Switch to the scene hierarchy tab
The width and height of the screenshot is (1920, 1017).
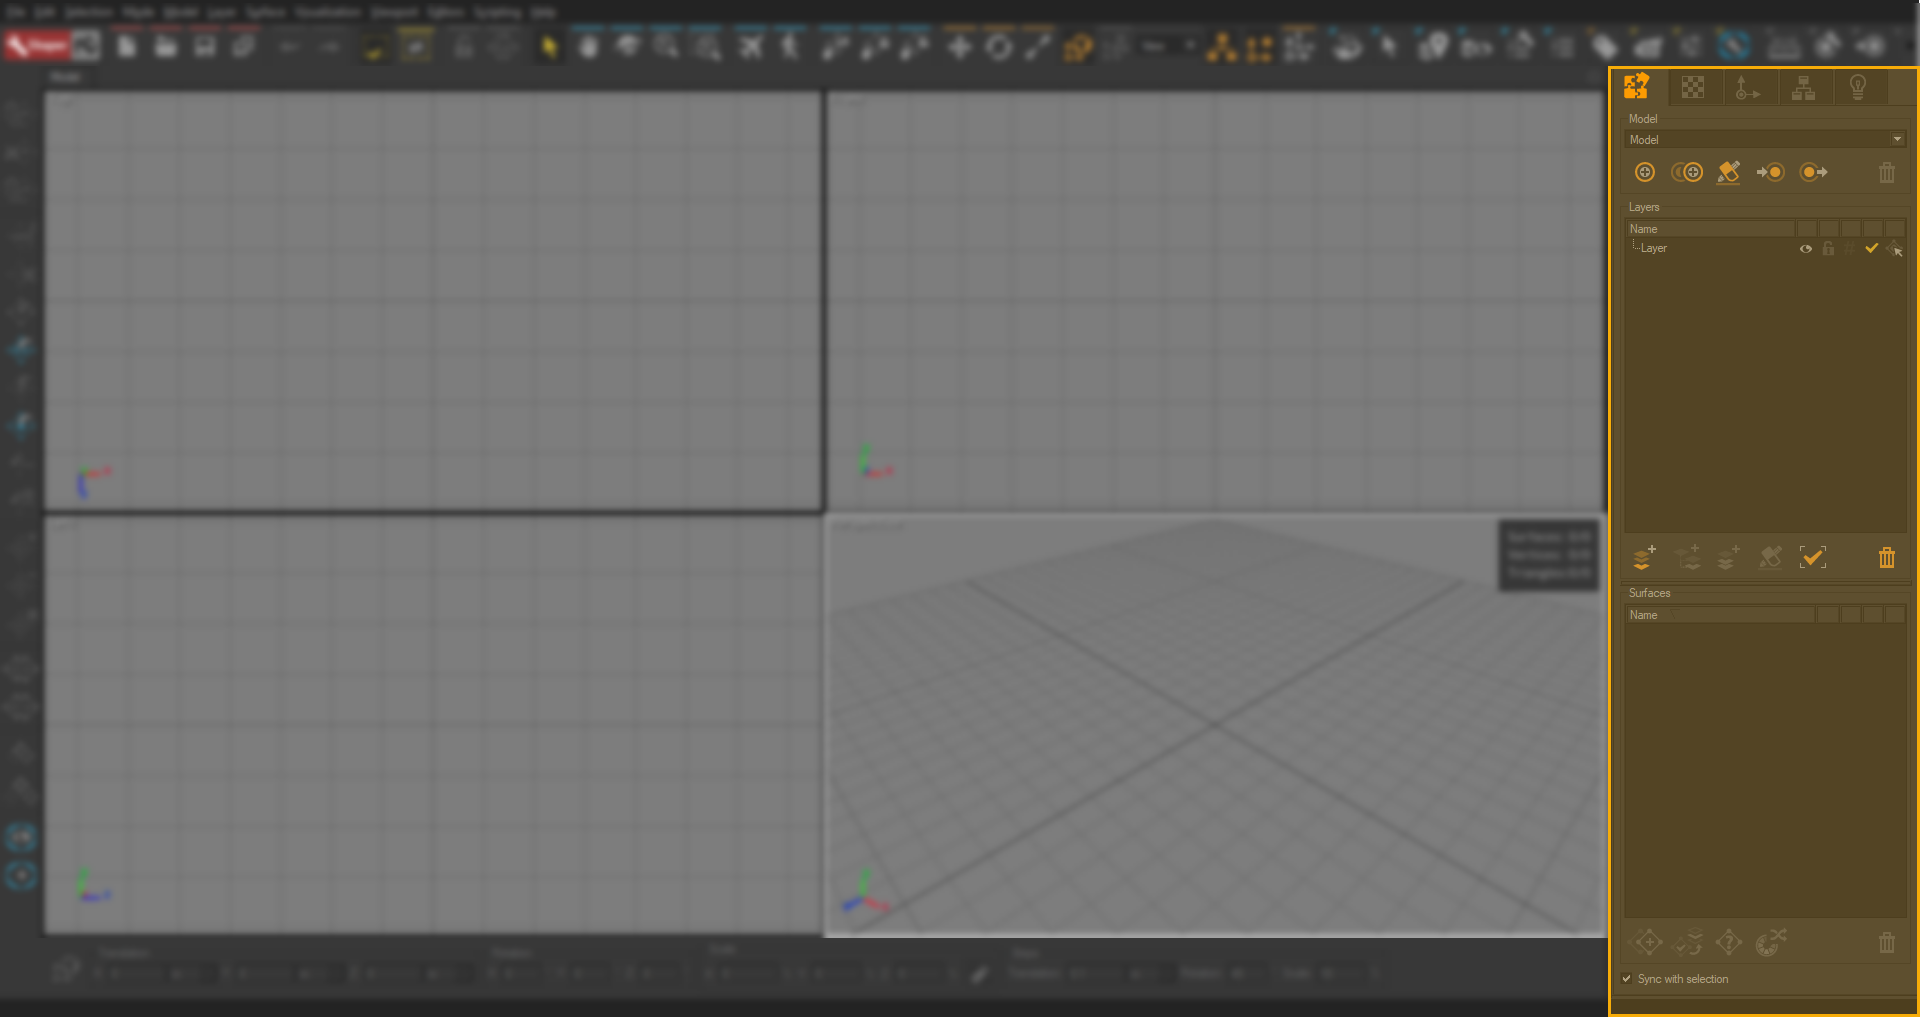click(x=1806, y=87)
